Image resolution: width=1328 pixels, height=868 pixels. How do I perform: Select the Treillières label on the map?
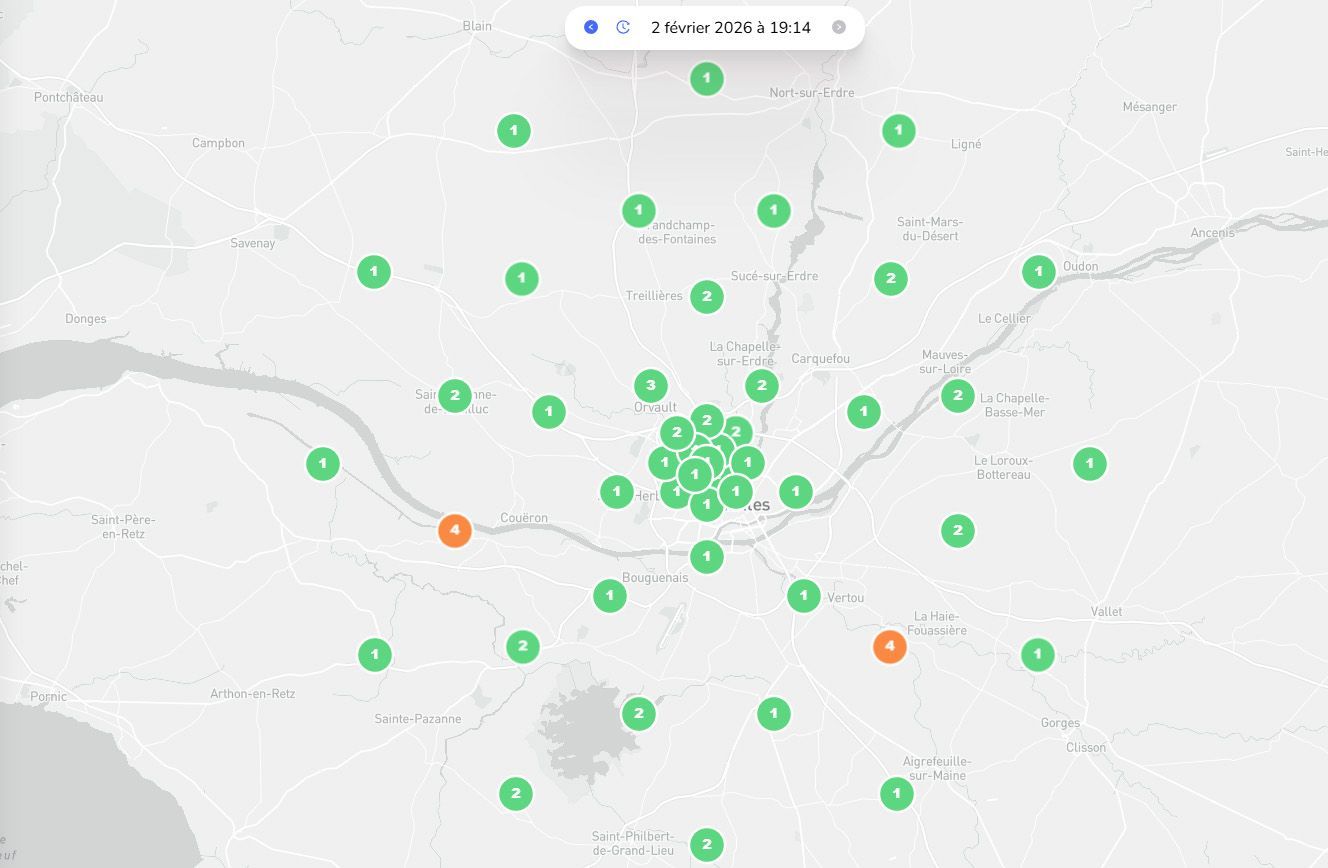click(654, 296)
